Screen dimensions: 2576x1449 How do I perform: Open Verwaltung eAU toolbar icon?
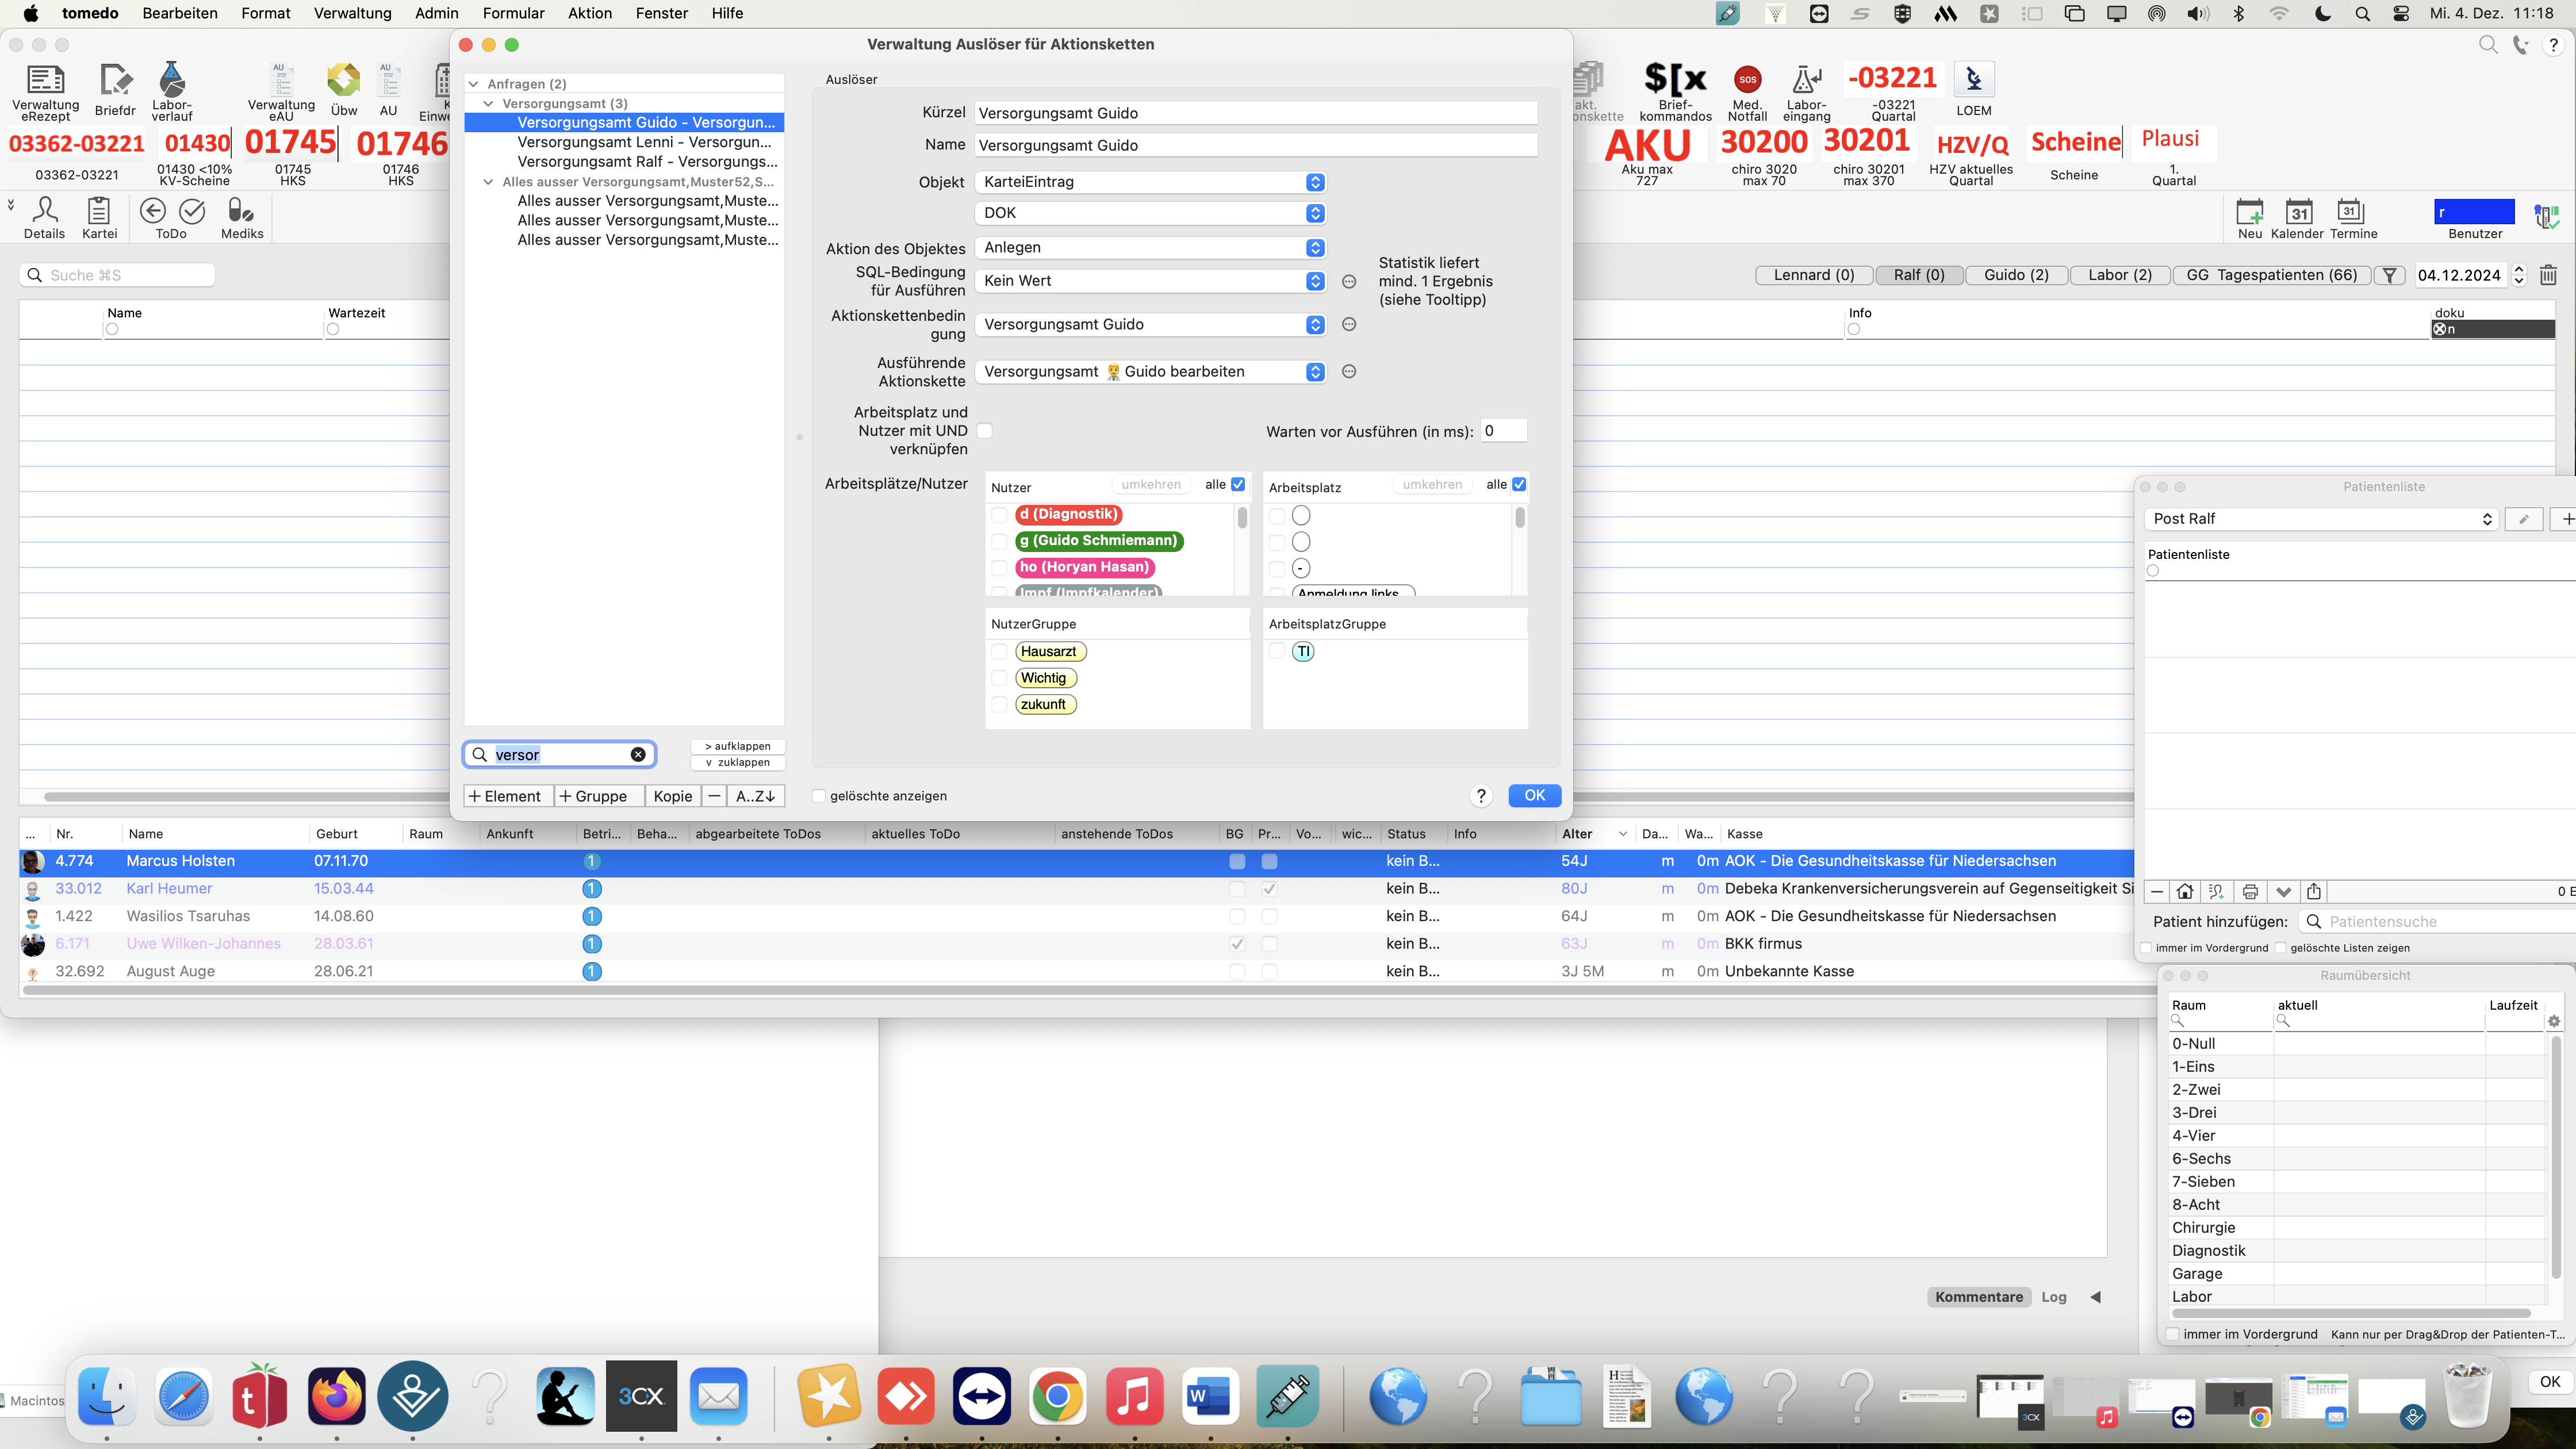tap(281, 80)
